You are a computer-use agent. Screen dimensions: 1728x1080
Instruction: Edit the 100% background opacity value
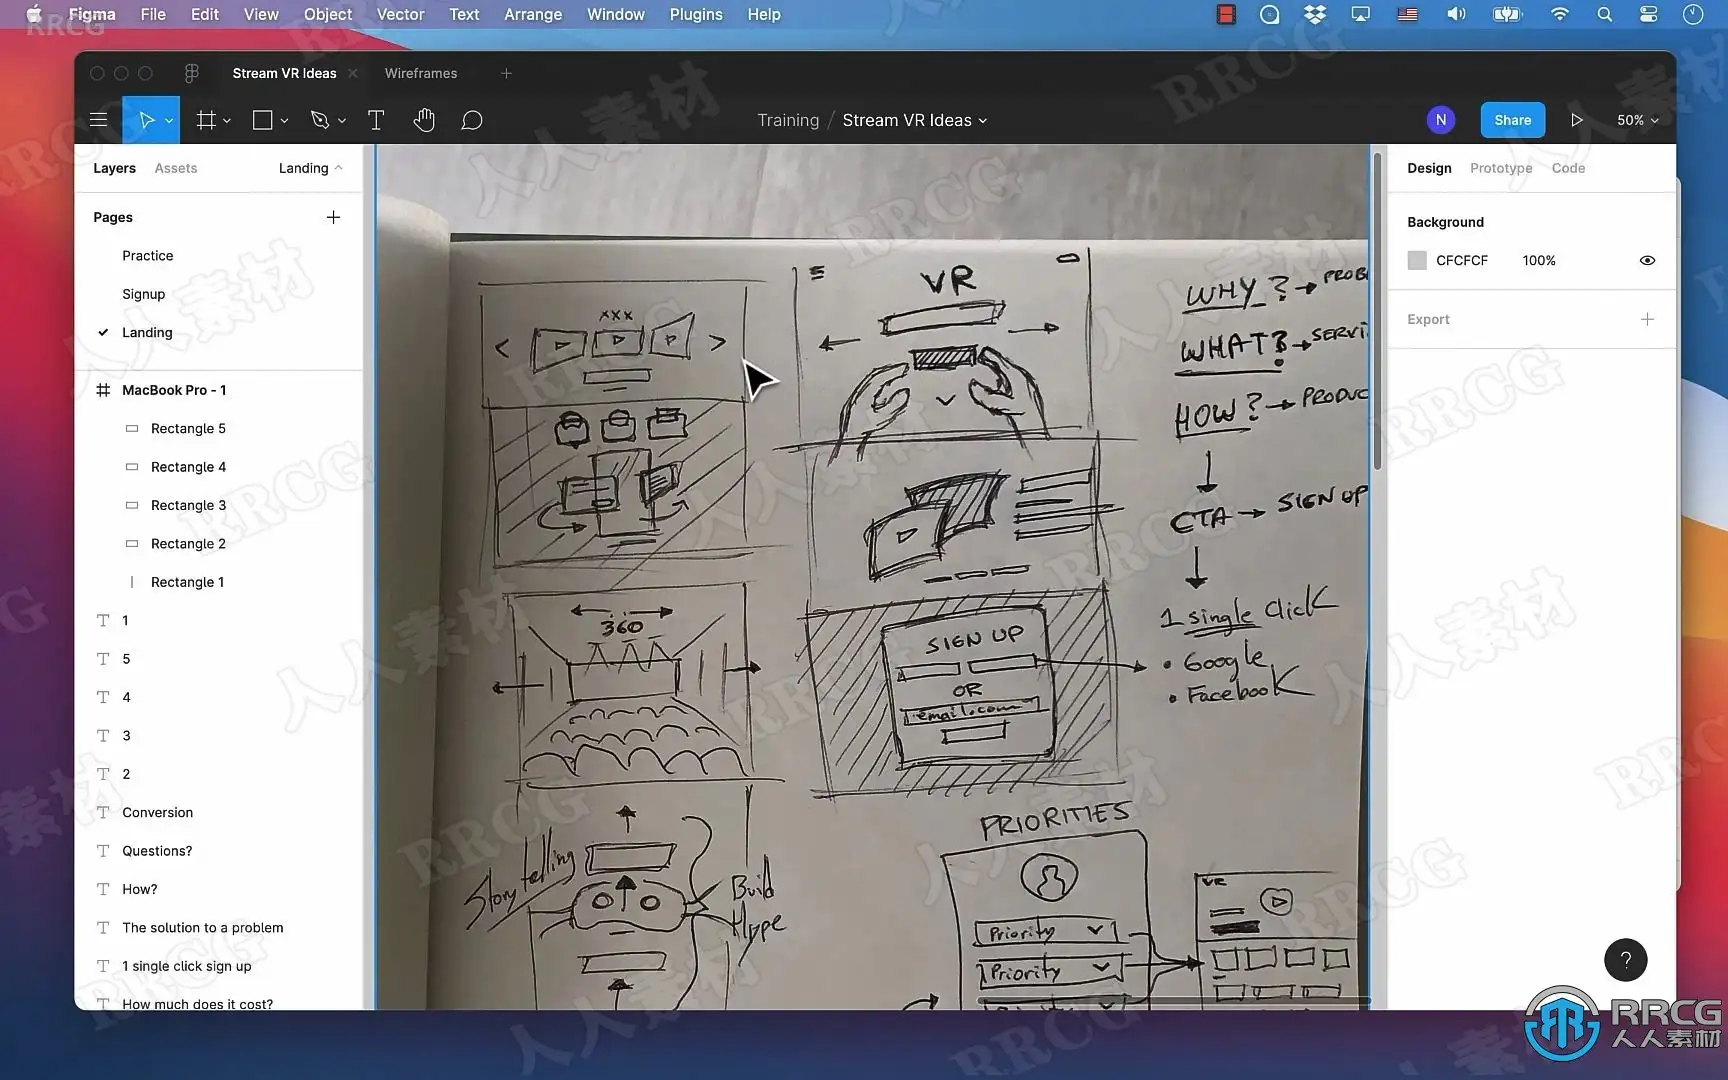pyautogui.click(x=1539, y=260)
